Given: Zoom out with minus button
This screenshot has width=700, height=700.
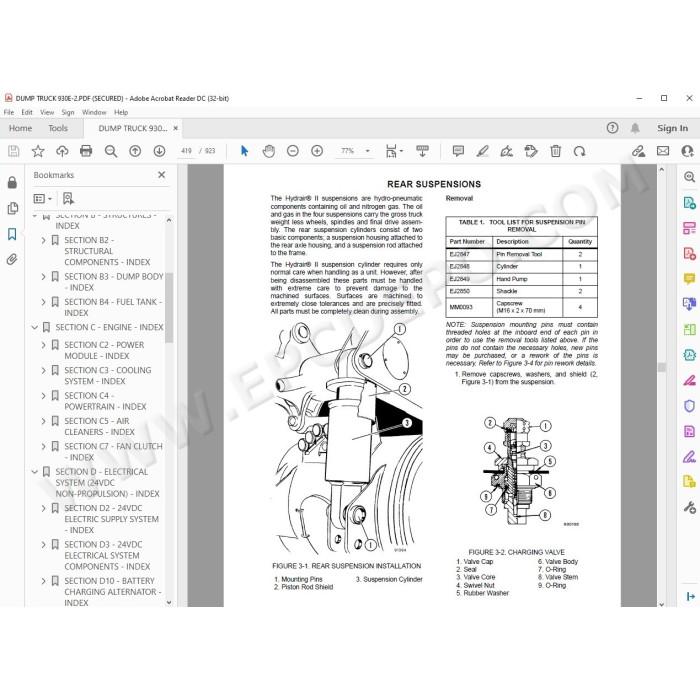Looking at the screenshot, I should click(293, 151).
